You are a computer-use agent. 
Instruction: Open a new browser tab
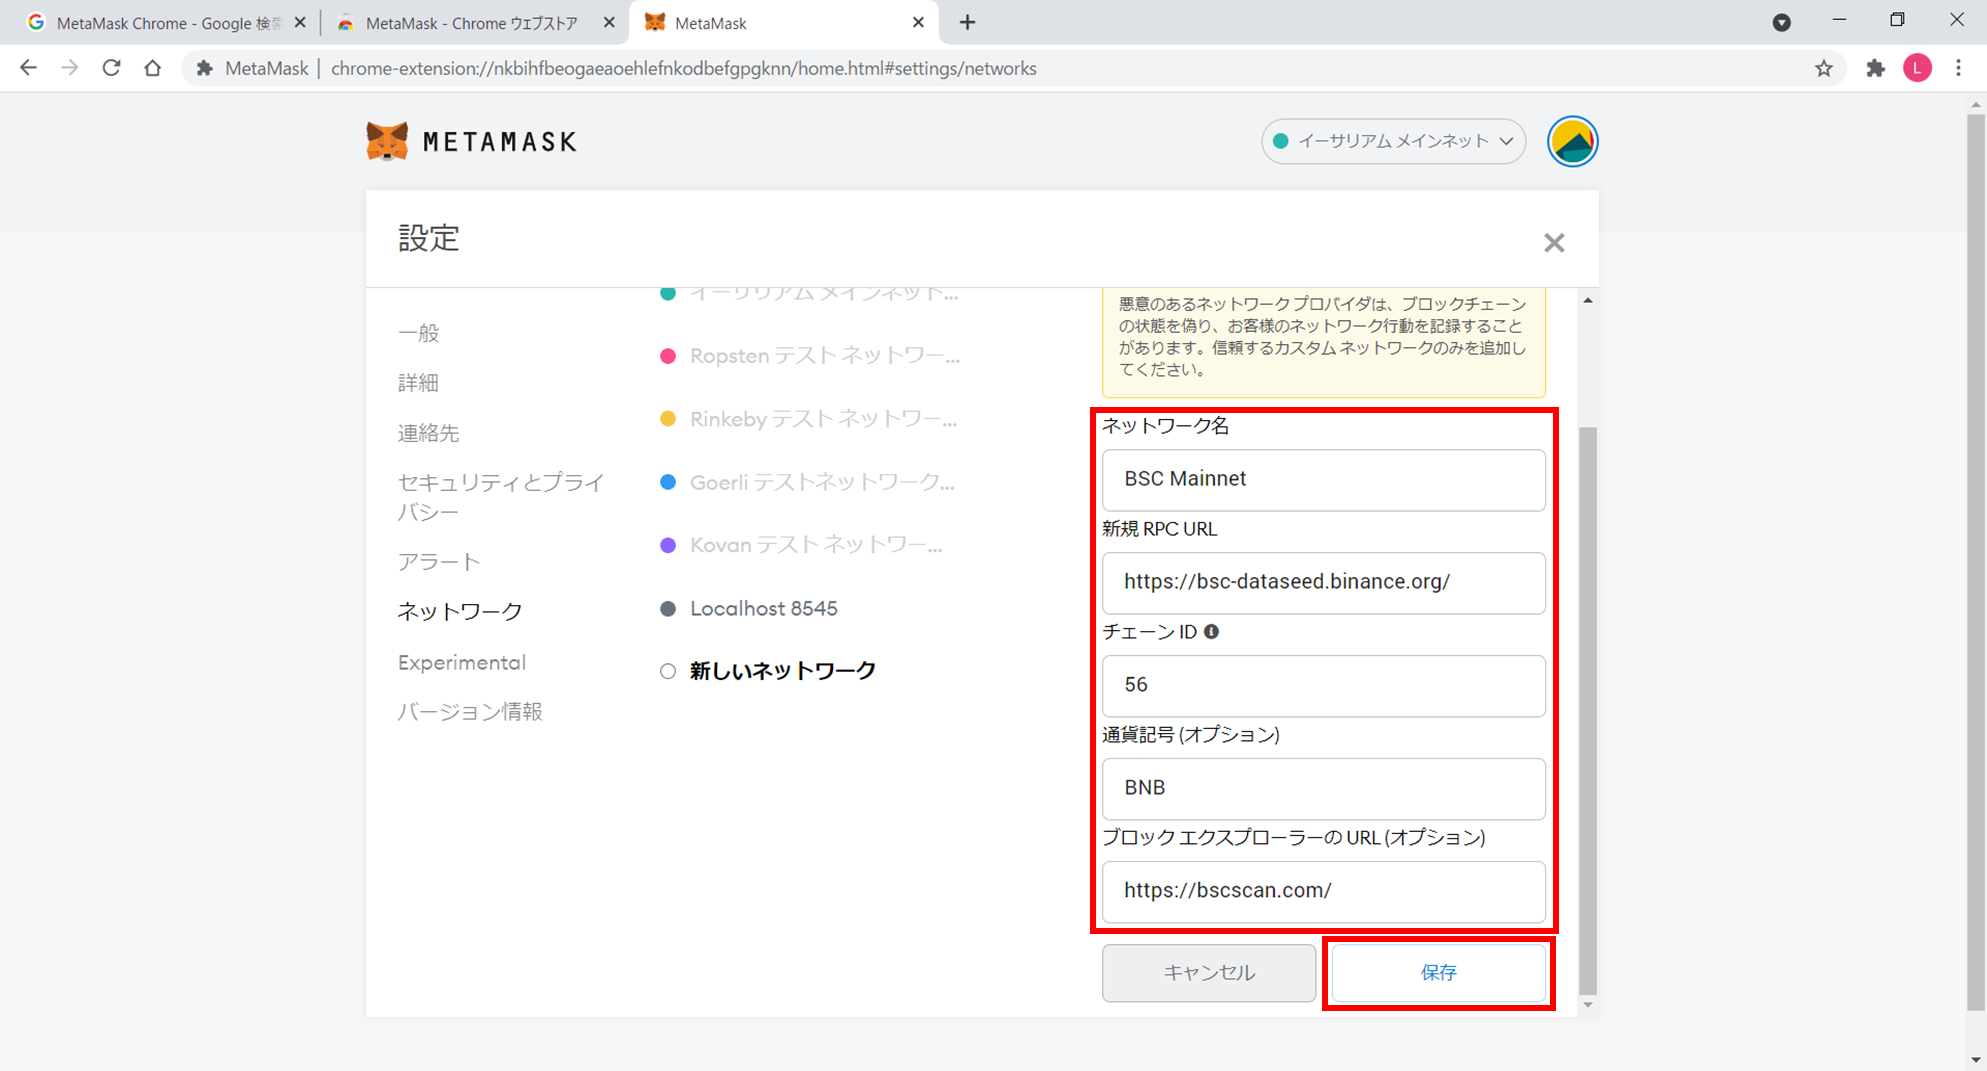[967, 22]
